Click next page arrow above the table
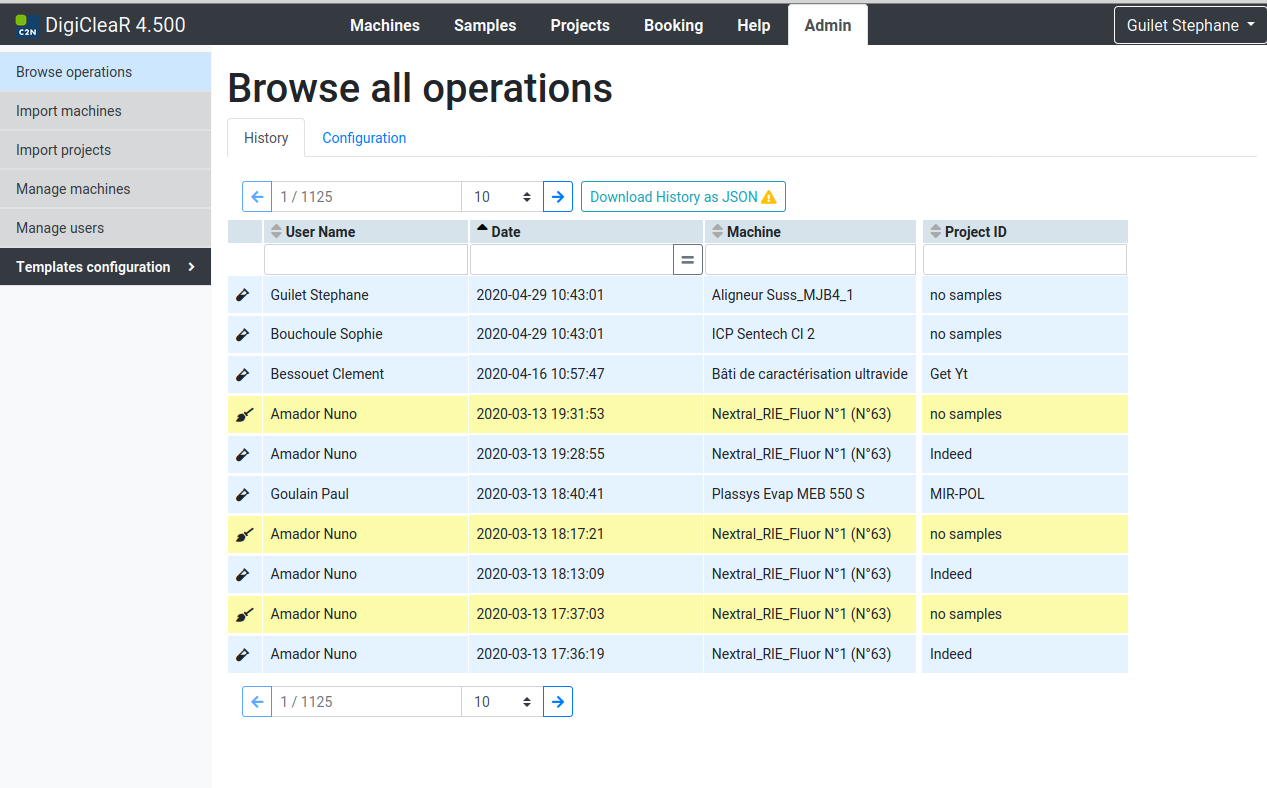This screenshot has width=1267, height=788. pyautogui.click(x=558, y=197)
